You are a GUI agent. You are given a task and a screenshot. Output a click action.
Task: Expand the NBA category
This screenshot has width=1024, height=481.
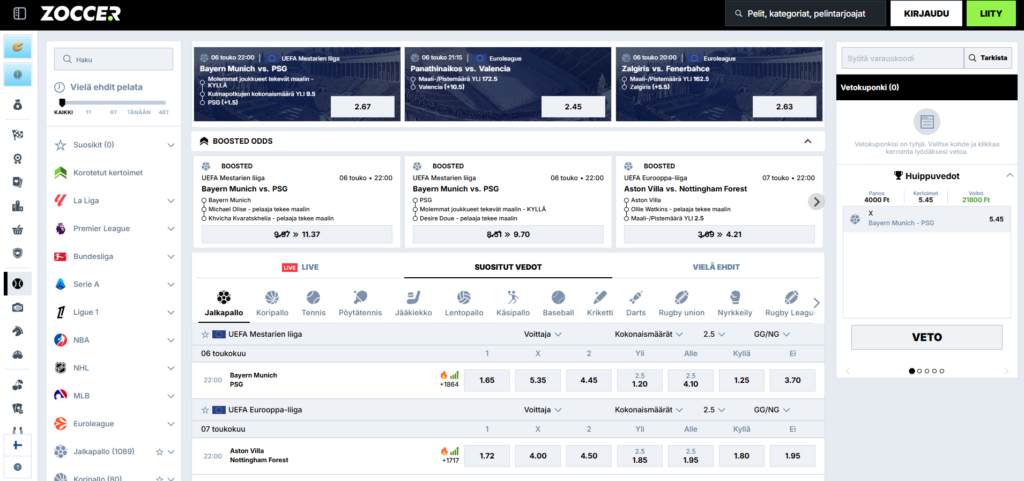coord(171,340)
